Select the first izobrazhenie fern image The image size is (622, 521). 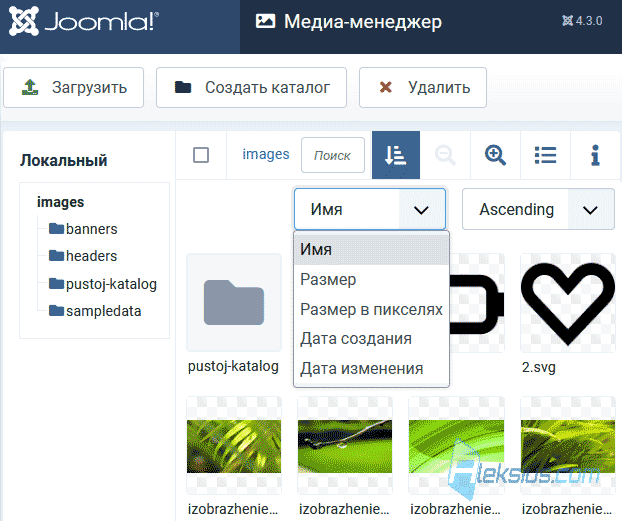(234, 446)
